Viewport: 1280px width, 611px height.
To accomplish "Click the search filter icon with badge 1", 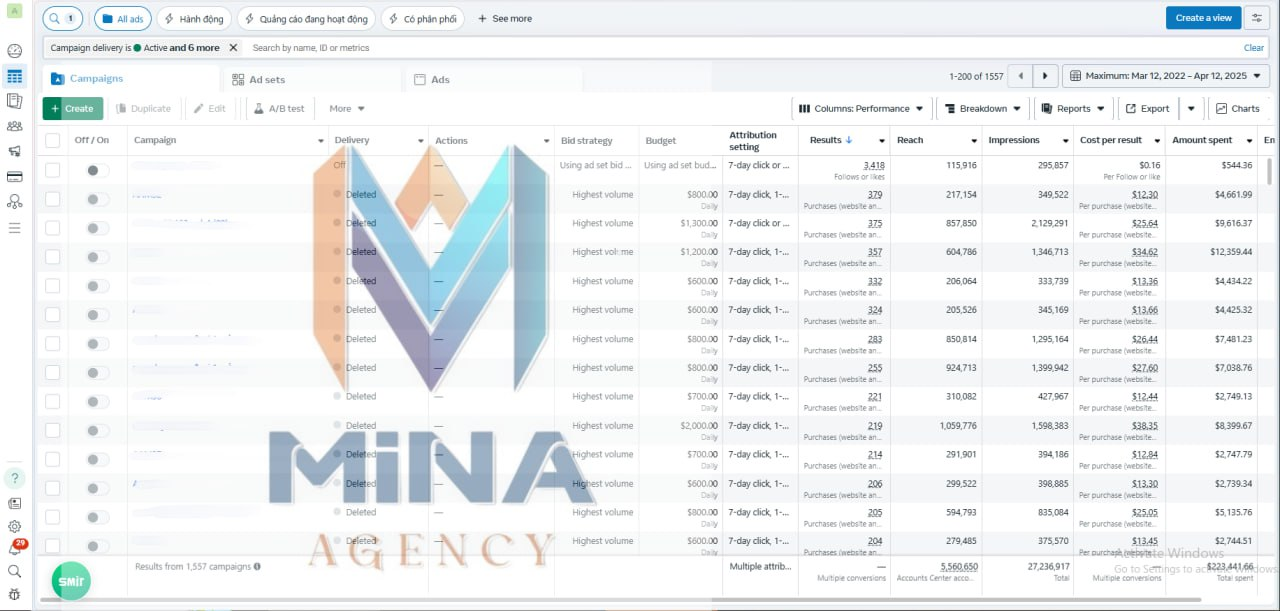I will pyautogui.click(x=62, y=18).
